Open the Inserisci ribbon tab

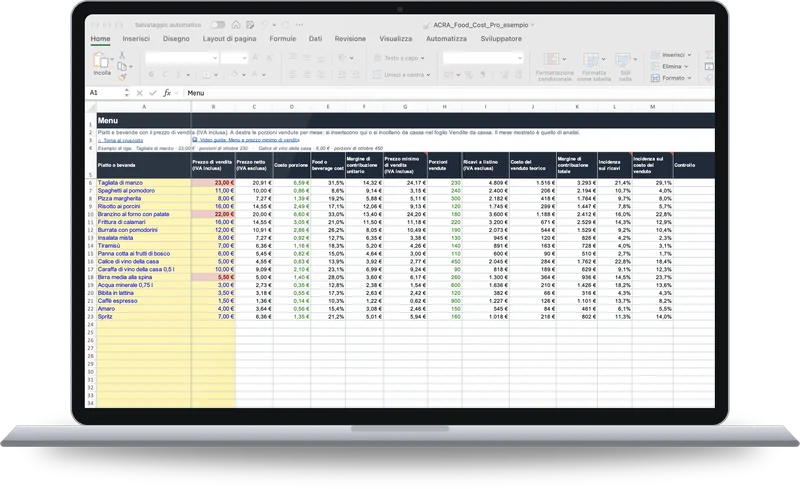tap(136, 38)
